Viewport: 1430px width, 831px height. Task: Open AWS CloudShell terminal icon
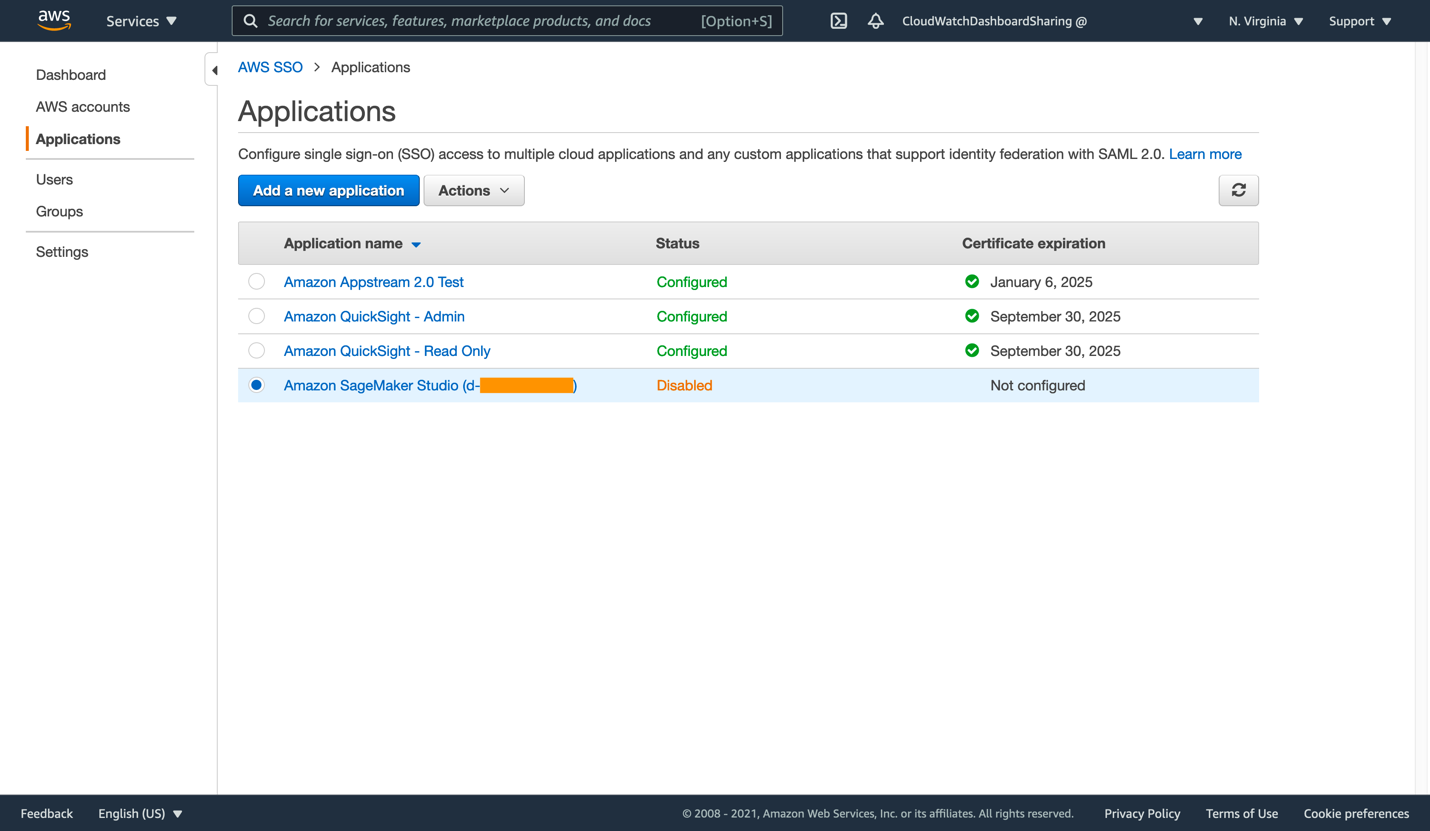[x=838, y=20]
